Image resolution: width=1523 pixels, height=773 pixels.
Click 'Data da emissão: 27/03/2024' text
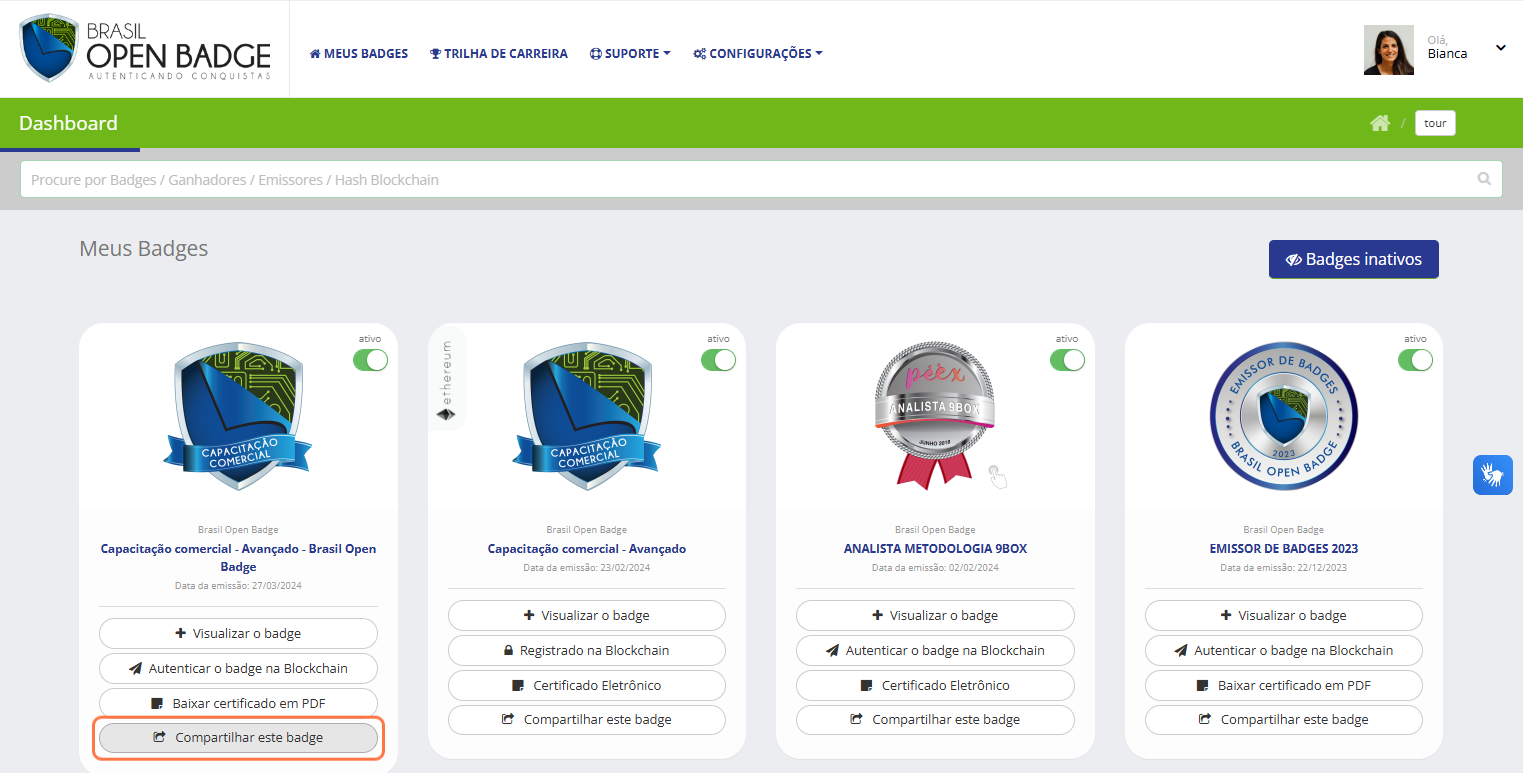(x=238, y=586)
